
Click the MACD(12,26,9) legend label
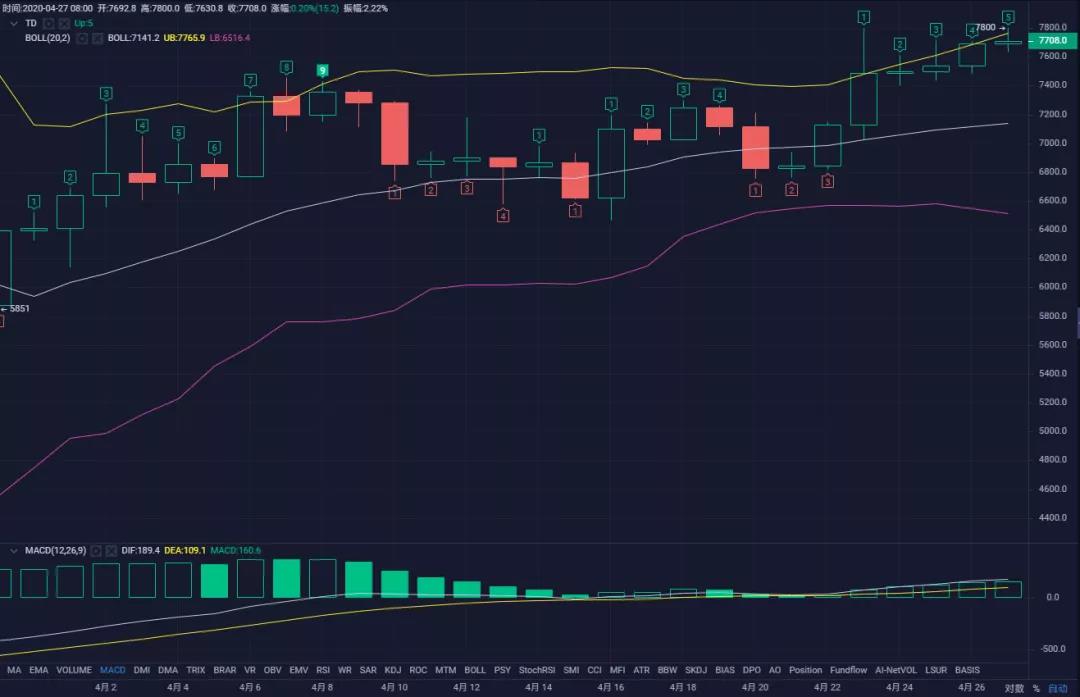coord(56,550)
